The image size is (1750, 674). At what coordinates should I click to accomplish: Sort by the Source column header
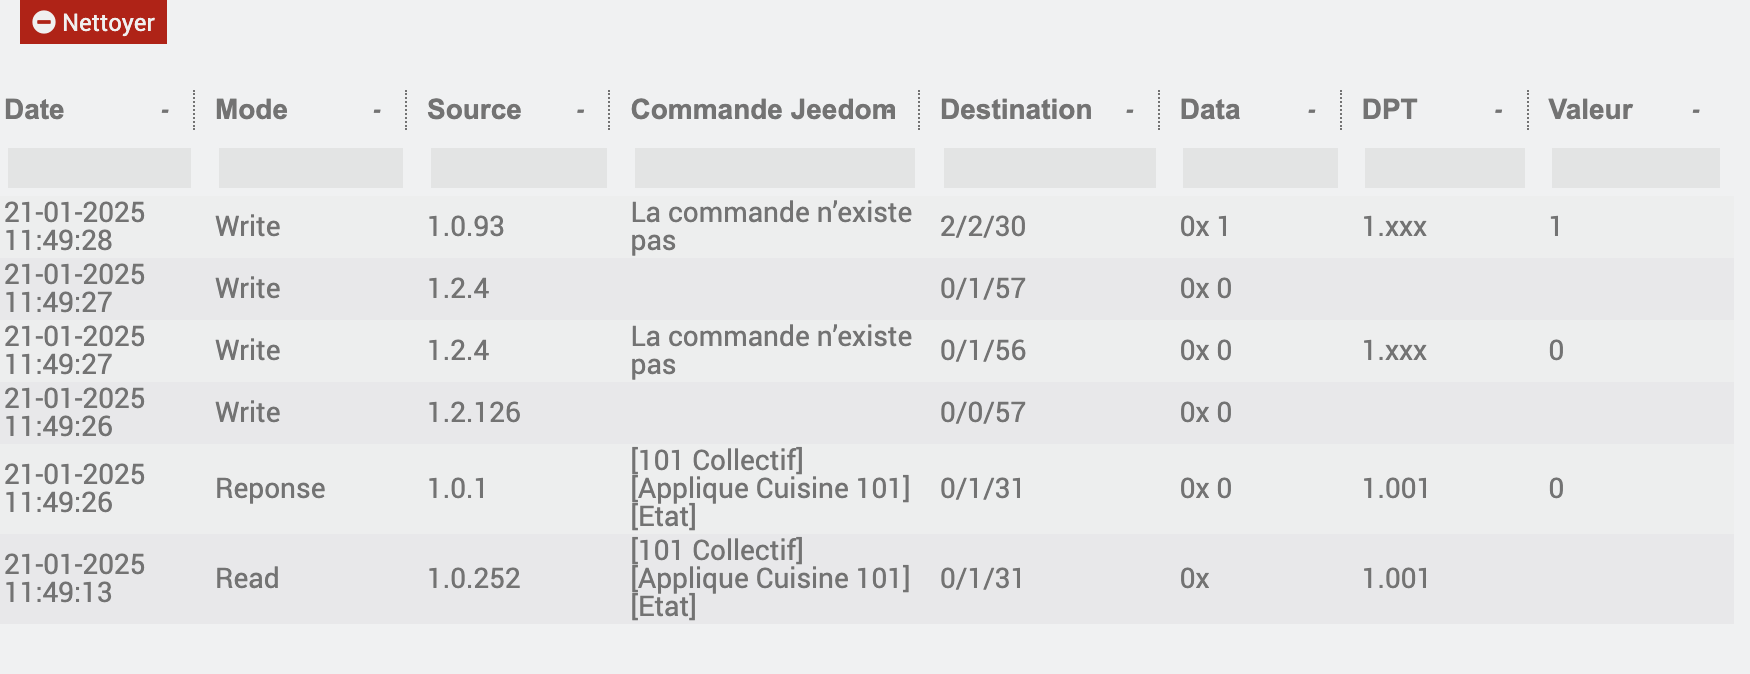pos(474,110)
